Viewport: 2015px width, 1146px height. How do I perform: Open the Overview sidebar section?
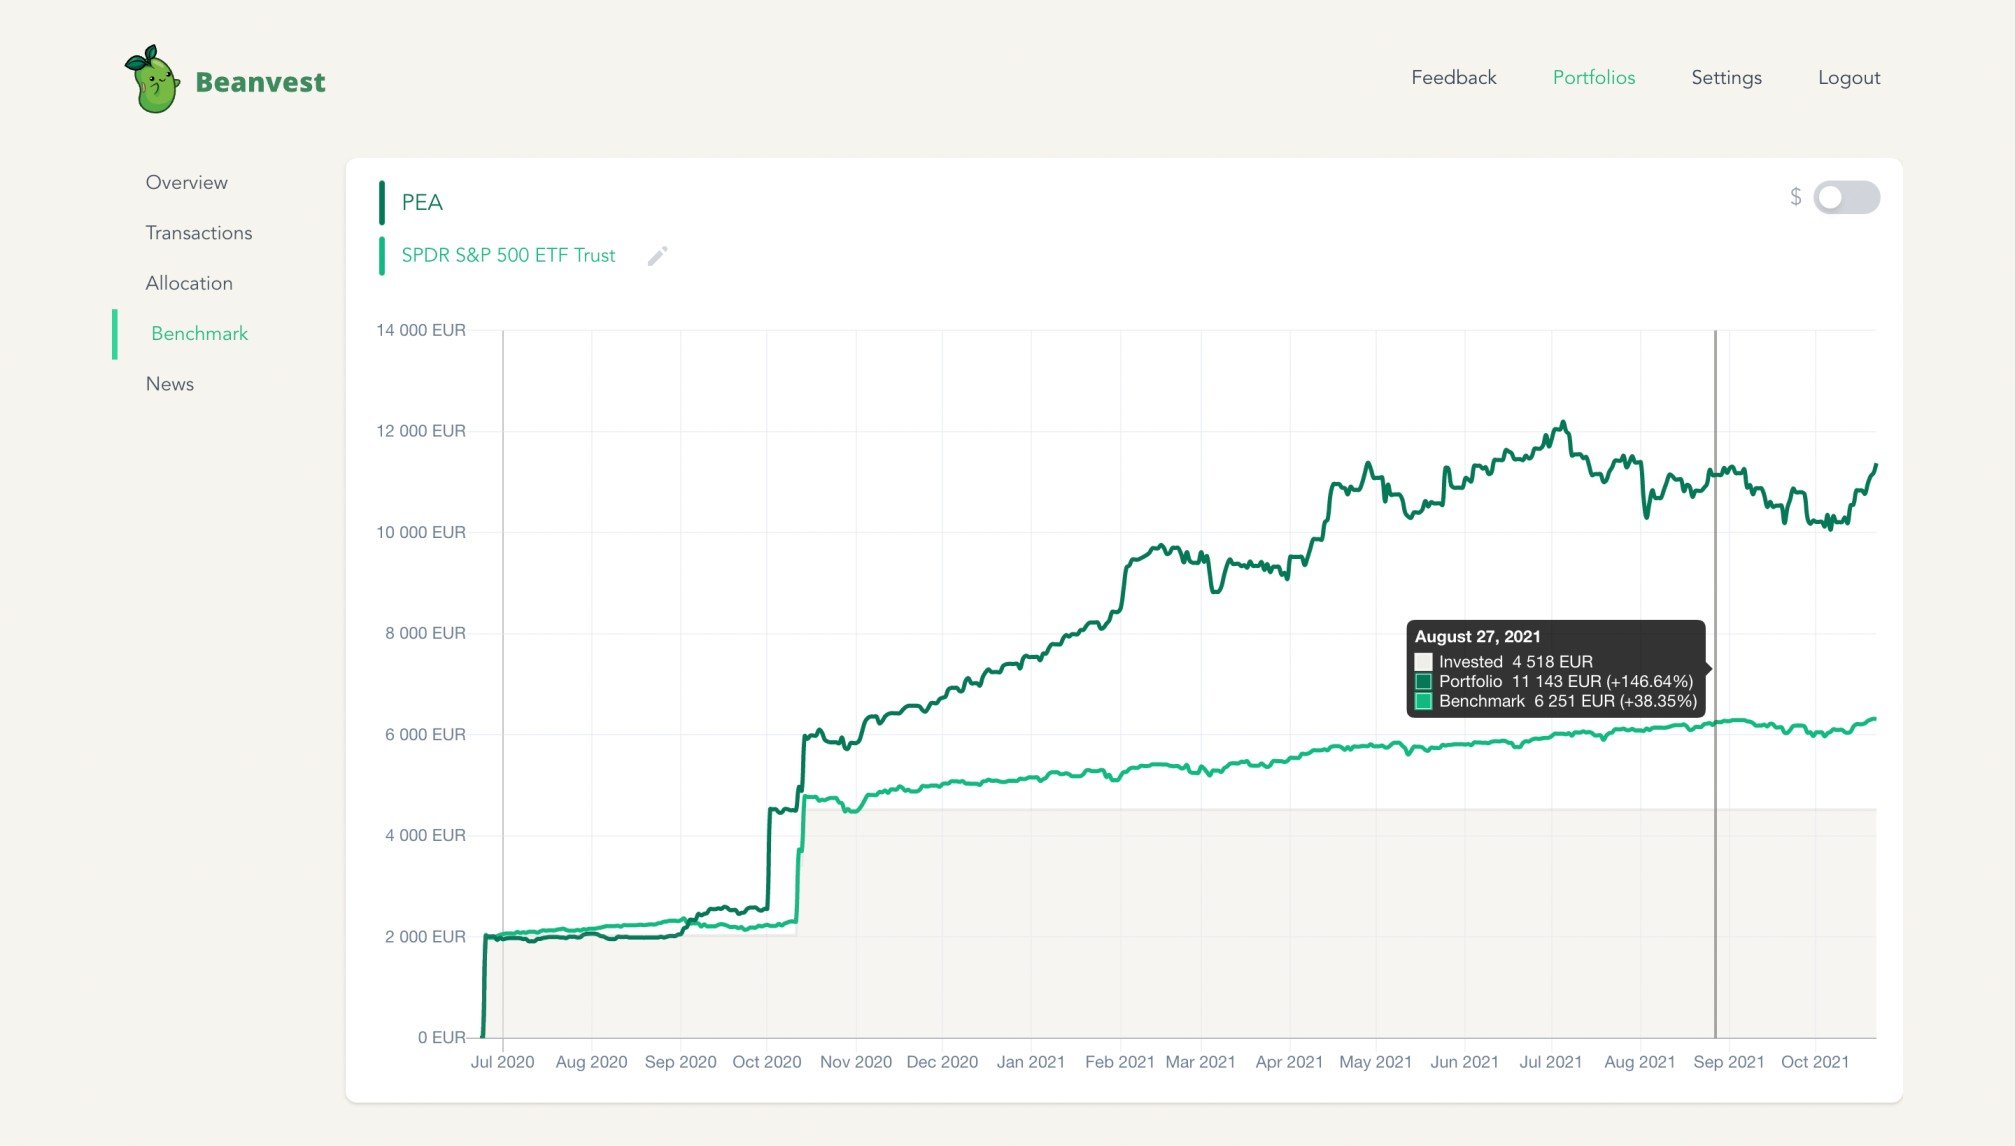(186, 182)
